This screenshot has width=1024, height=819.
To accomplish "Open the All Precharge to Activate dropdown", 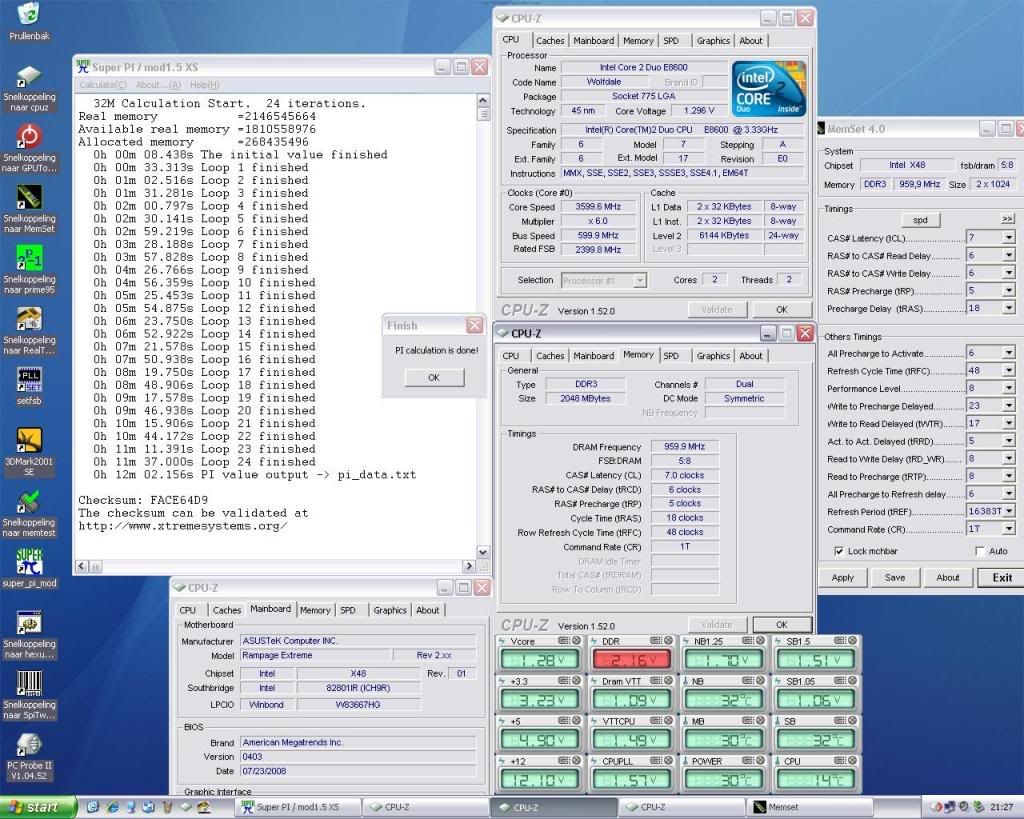I will coord(1009,353).
